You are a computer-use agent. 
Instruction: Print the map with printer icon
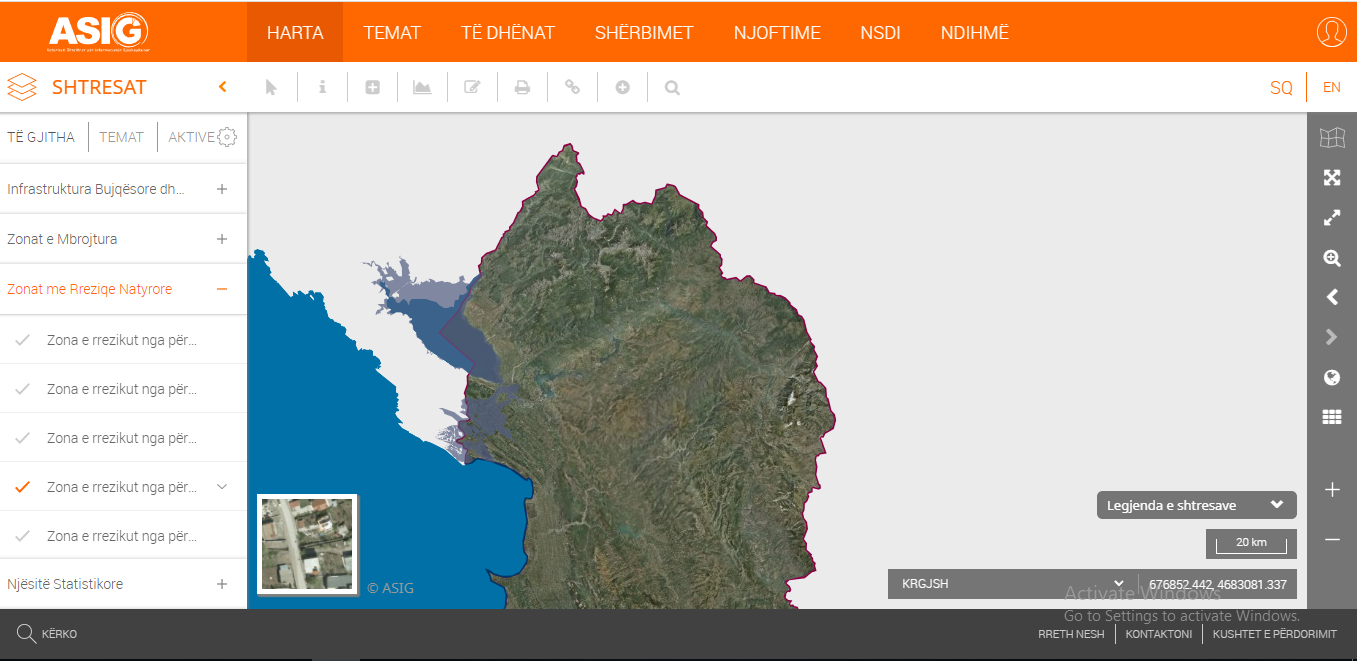pos(522,87)
